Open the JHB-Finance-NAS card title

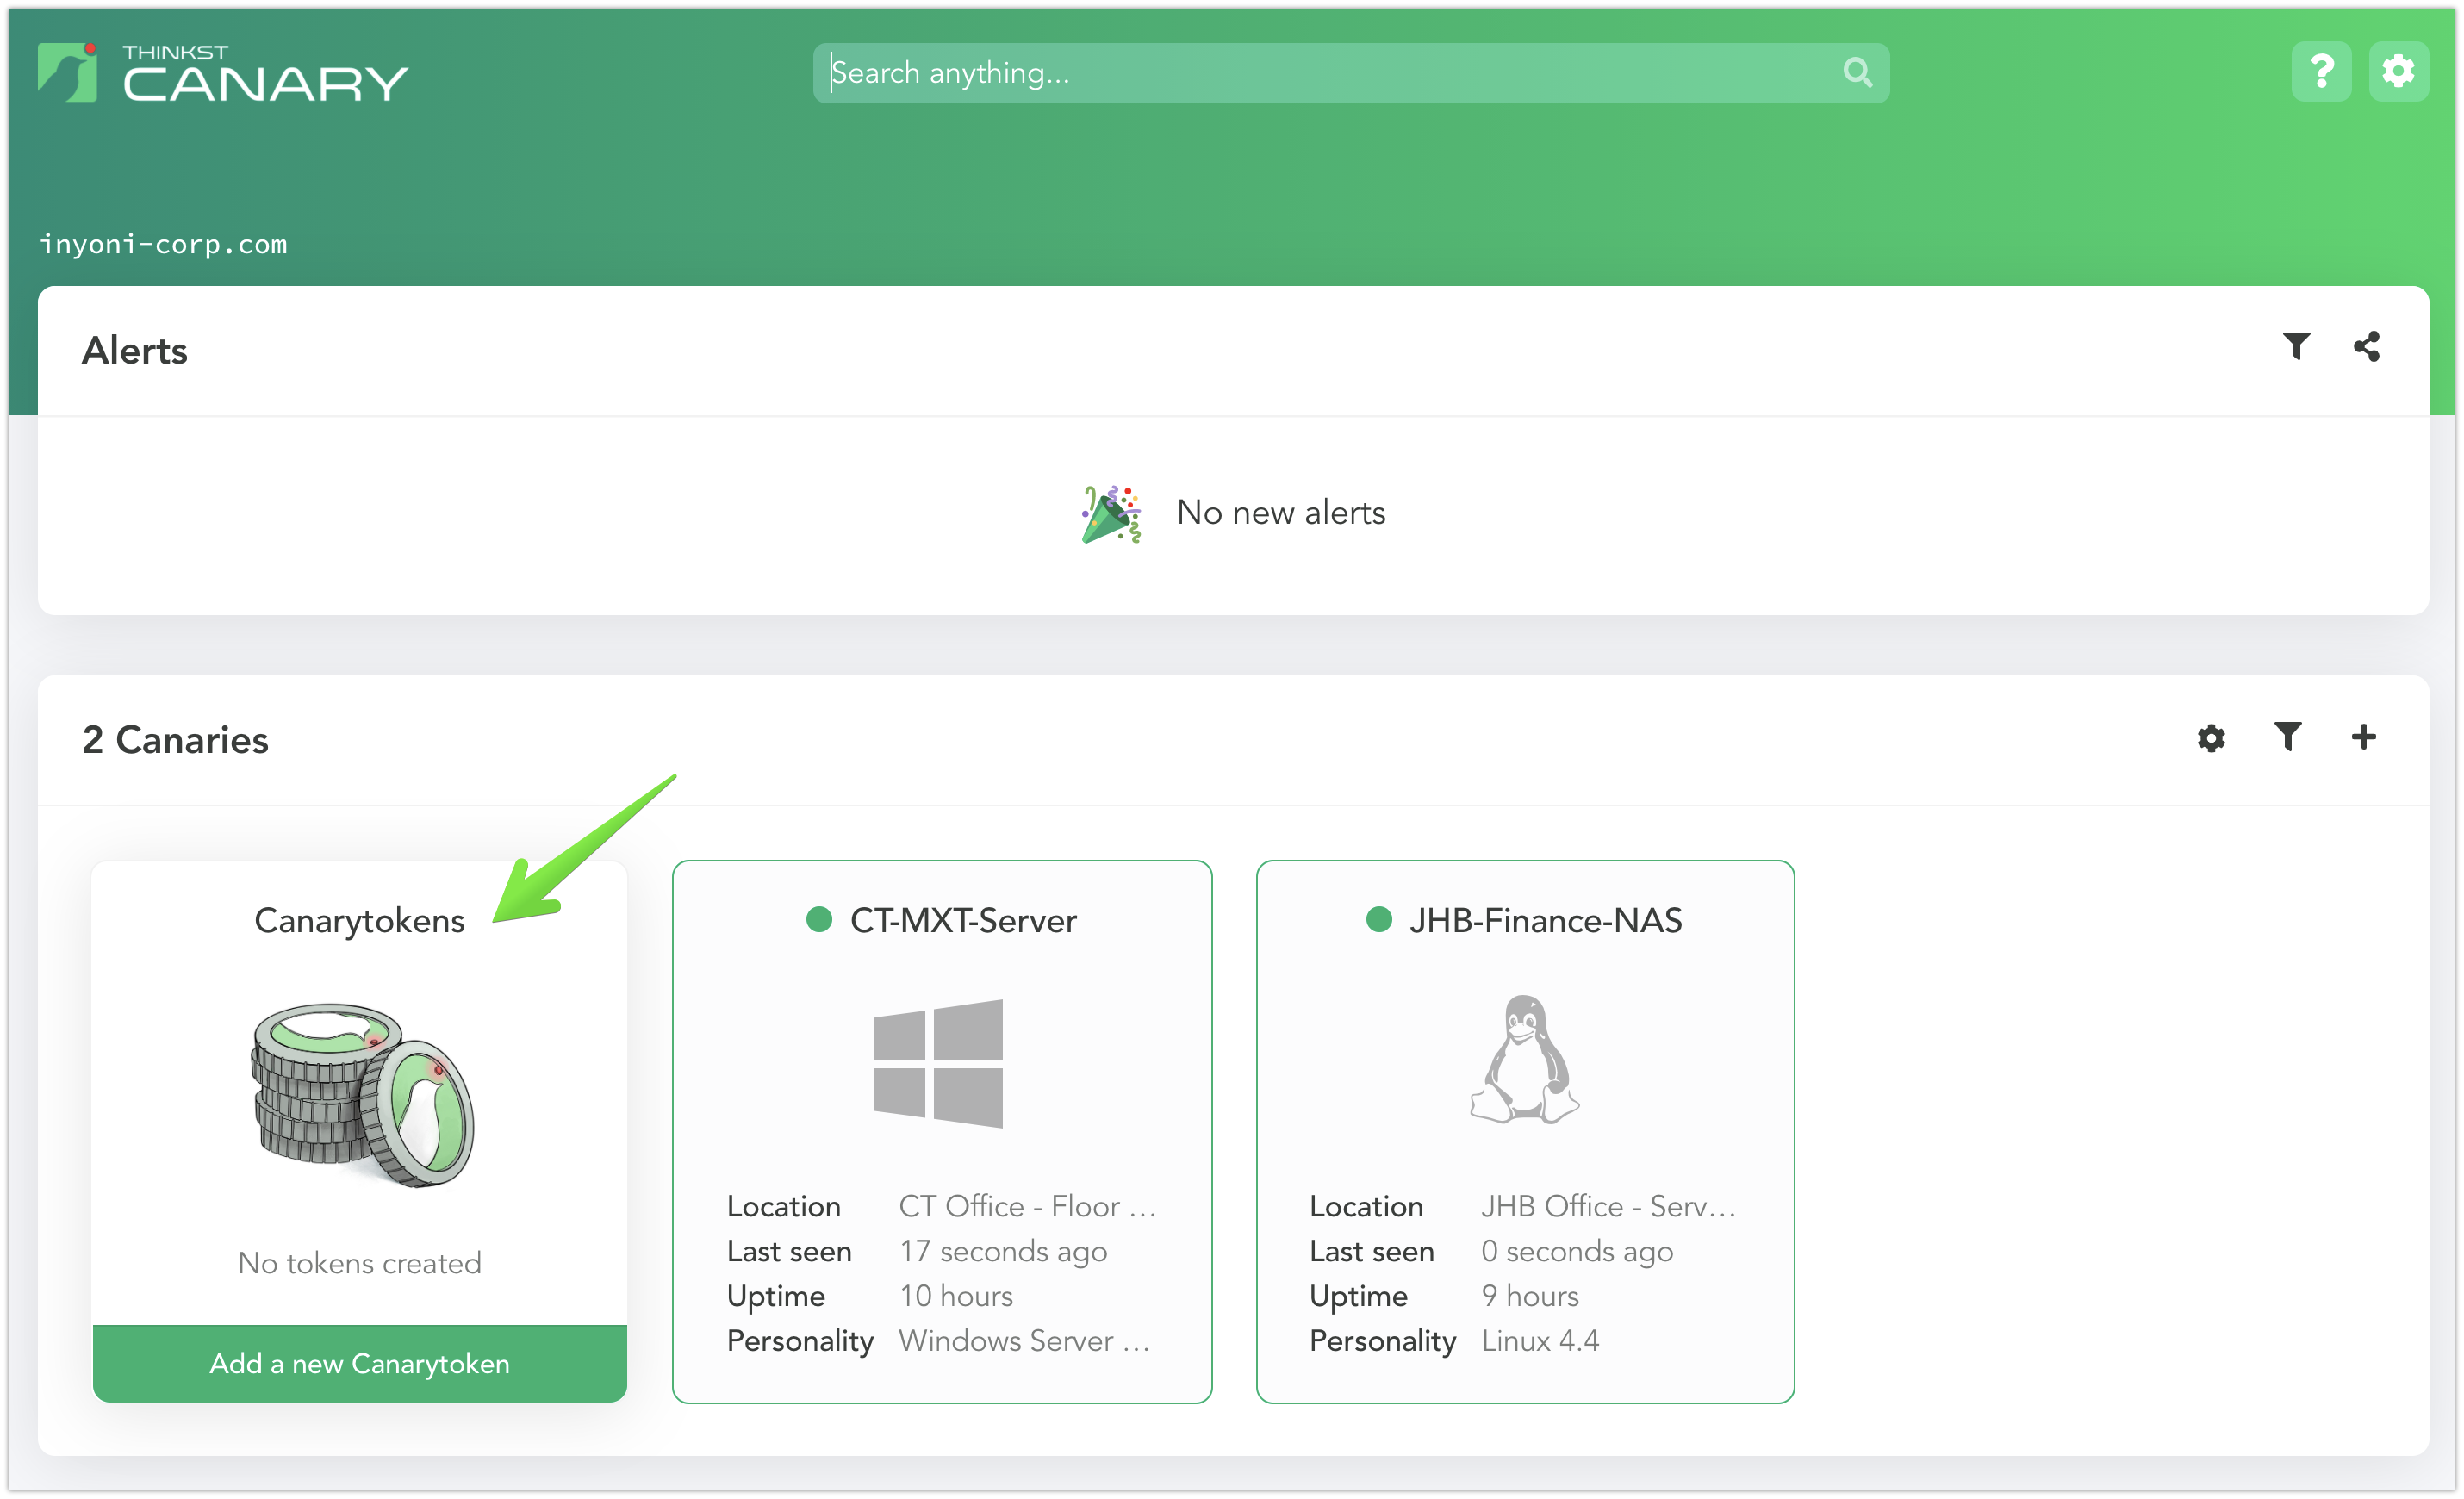tap(1546, 921)
